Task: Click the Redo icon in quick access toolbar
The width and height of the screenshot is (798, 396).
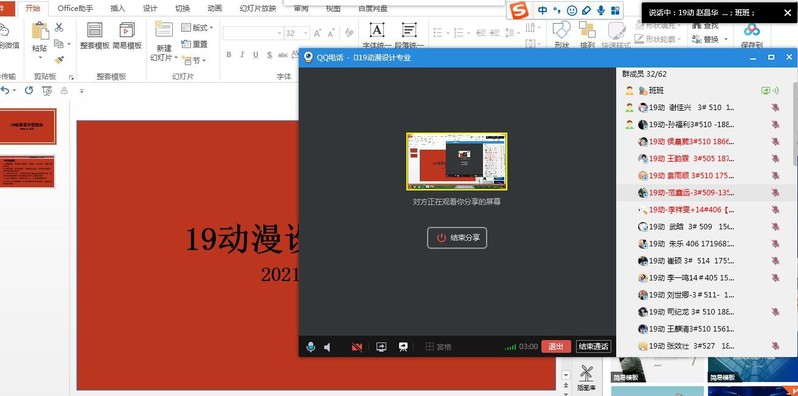Action: tap(29, 91)
